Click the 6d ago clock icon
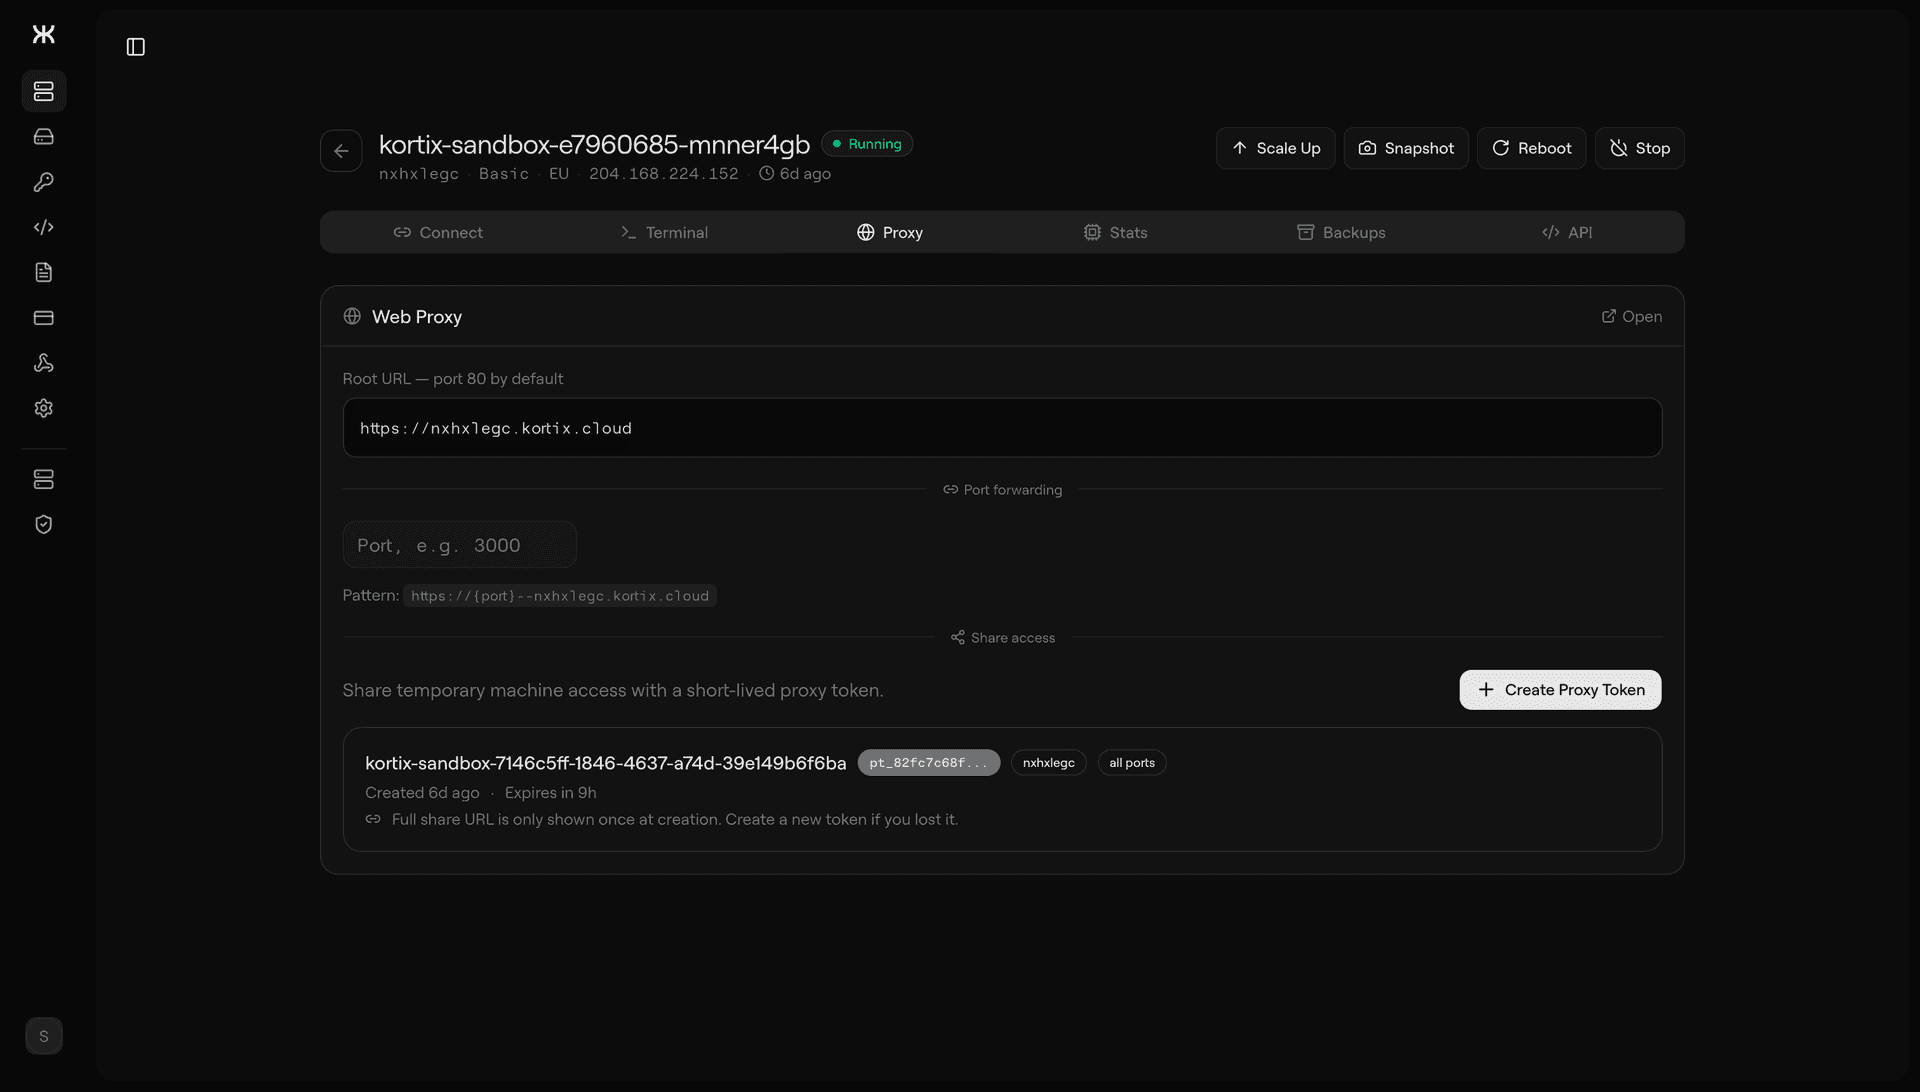This screenshot has width=1920, height=1092. [766, 174]
